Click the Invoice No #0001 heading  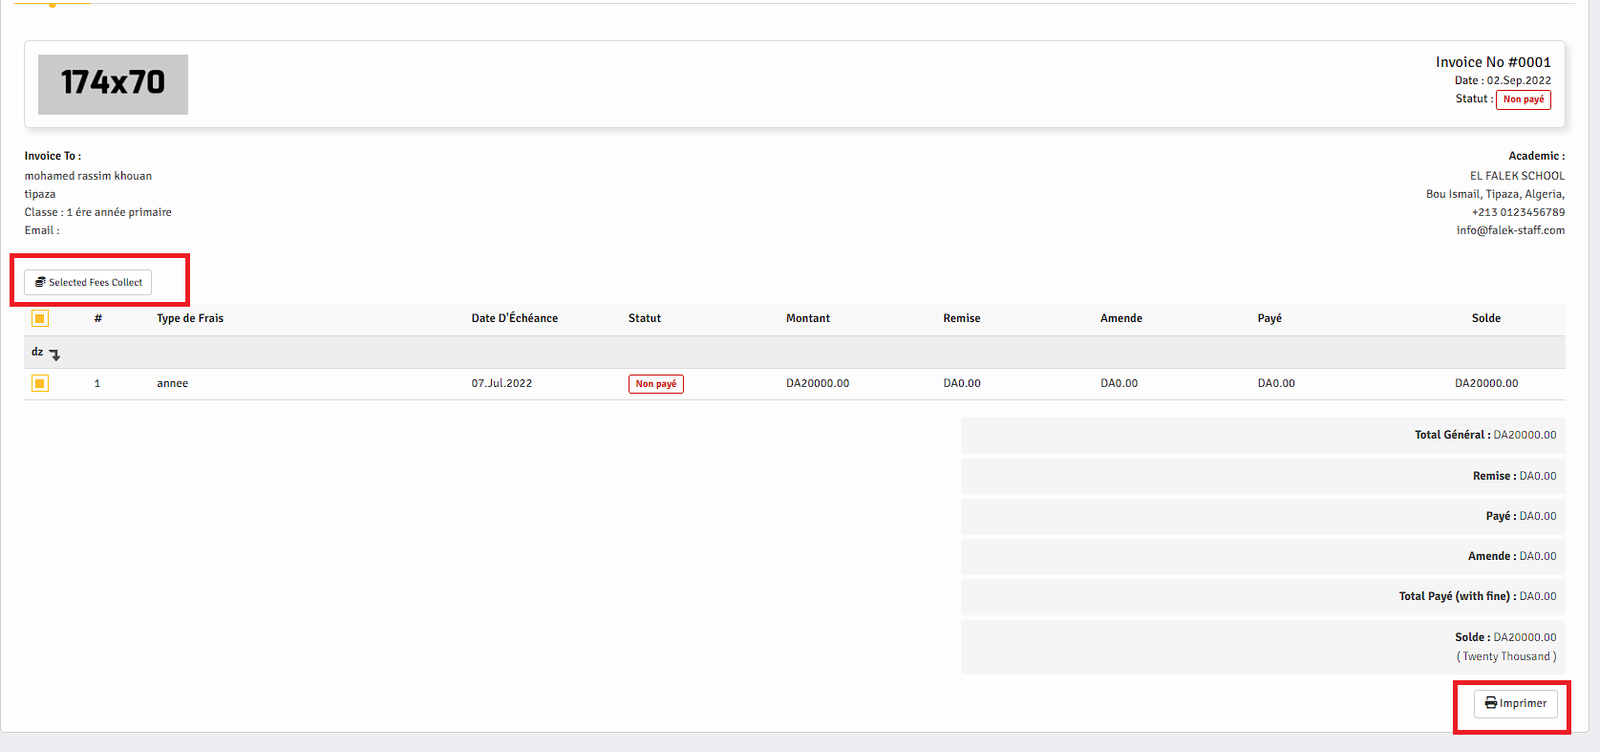point(1493,62)
